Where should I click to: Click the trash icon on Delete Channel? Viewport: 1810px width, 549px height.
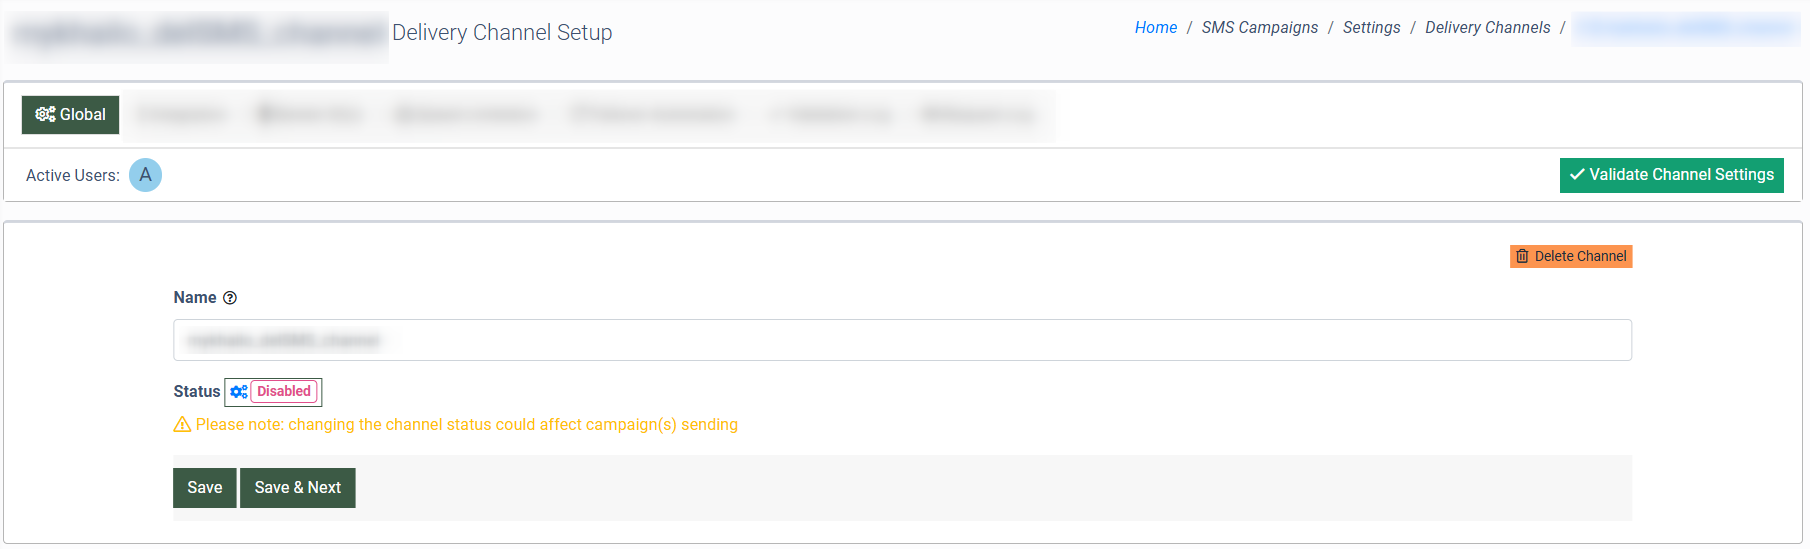click(x=1522, y=257)
